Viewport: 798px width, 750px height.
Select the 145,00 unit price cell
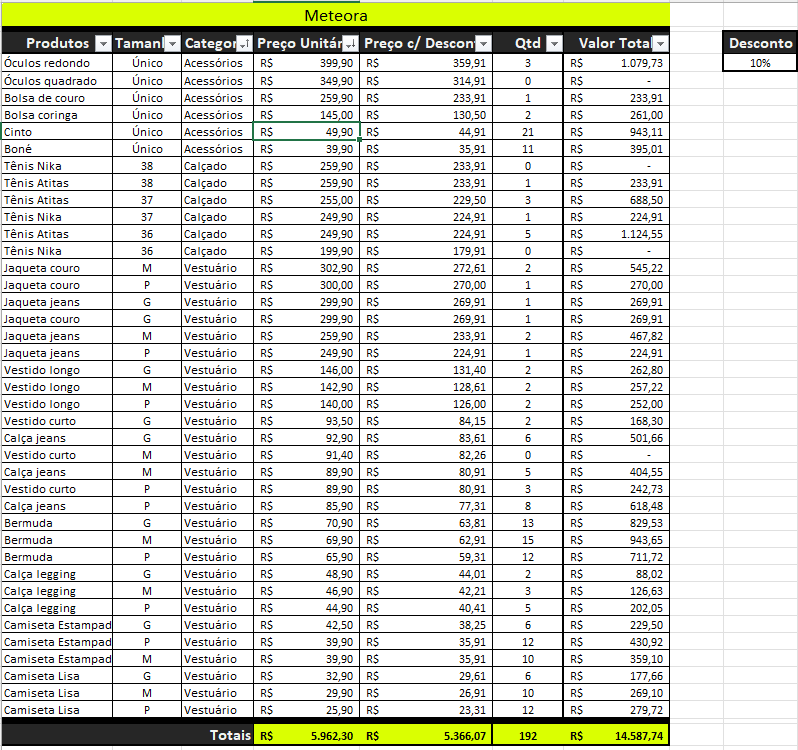(x=306, y=115)
